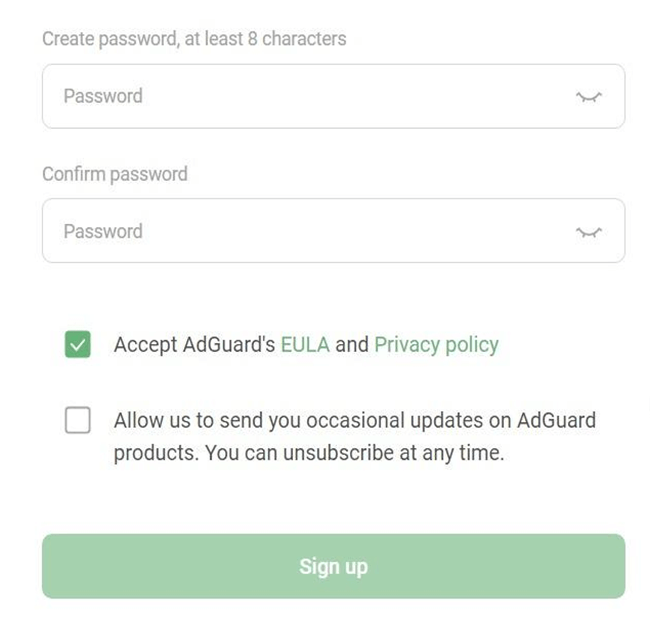Click the 'Password' placeholder in the first field
This screenshot has height=617, width=657.
tap(103, 97)
